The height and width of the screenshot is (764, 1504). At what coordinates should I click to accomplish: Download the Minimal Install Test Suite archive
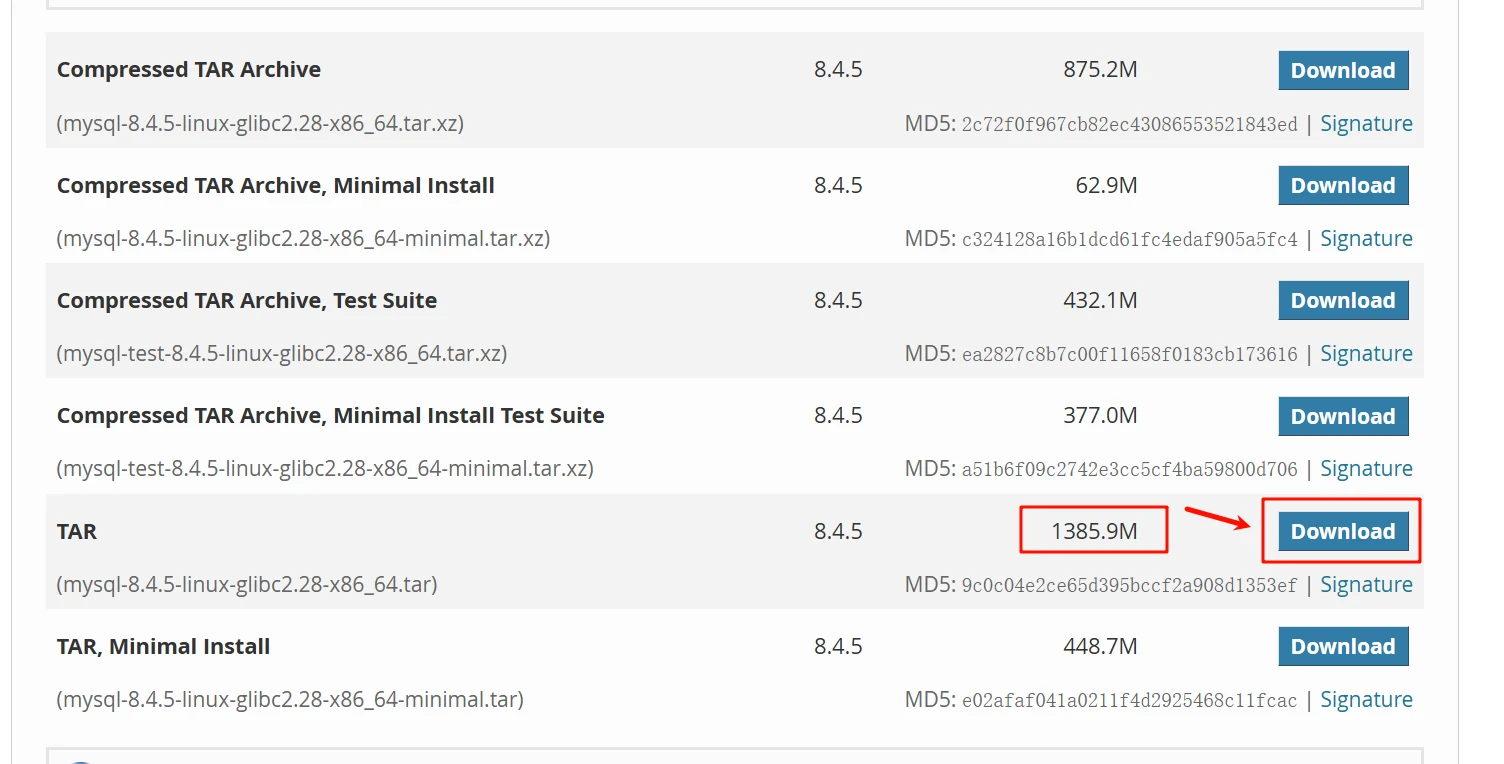(1342, 417)
